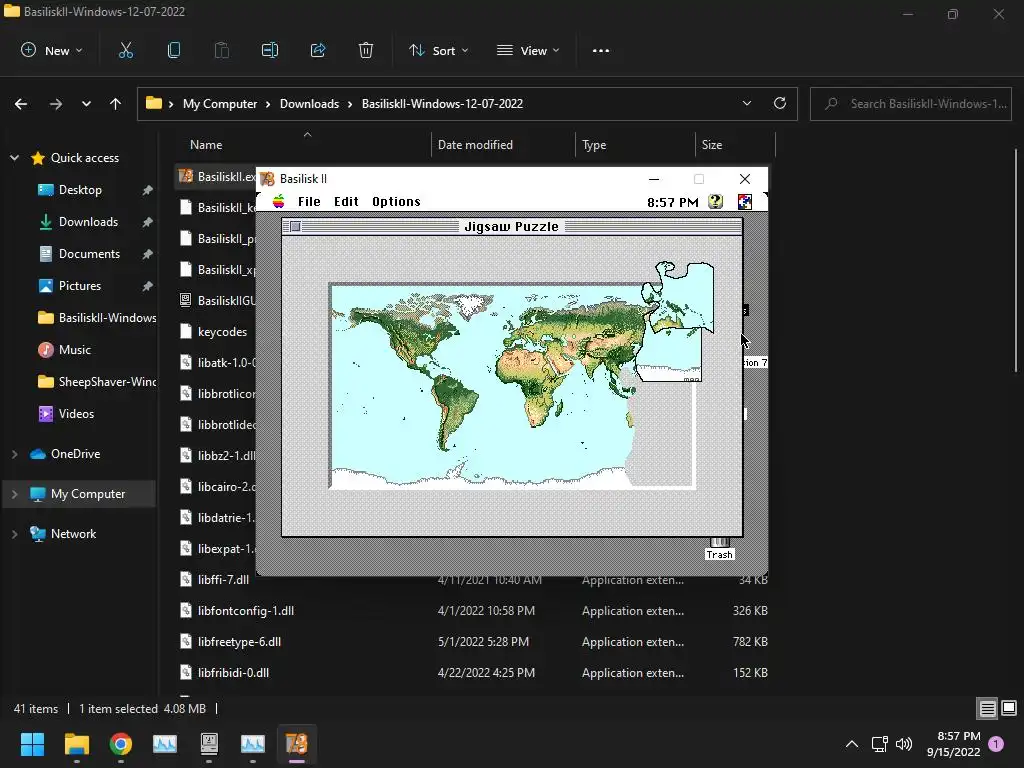Click the Paste icon in Explorer toolbar
Screen dimensions: 1024x768
(x=222, y=50)
